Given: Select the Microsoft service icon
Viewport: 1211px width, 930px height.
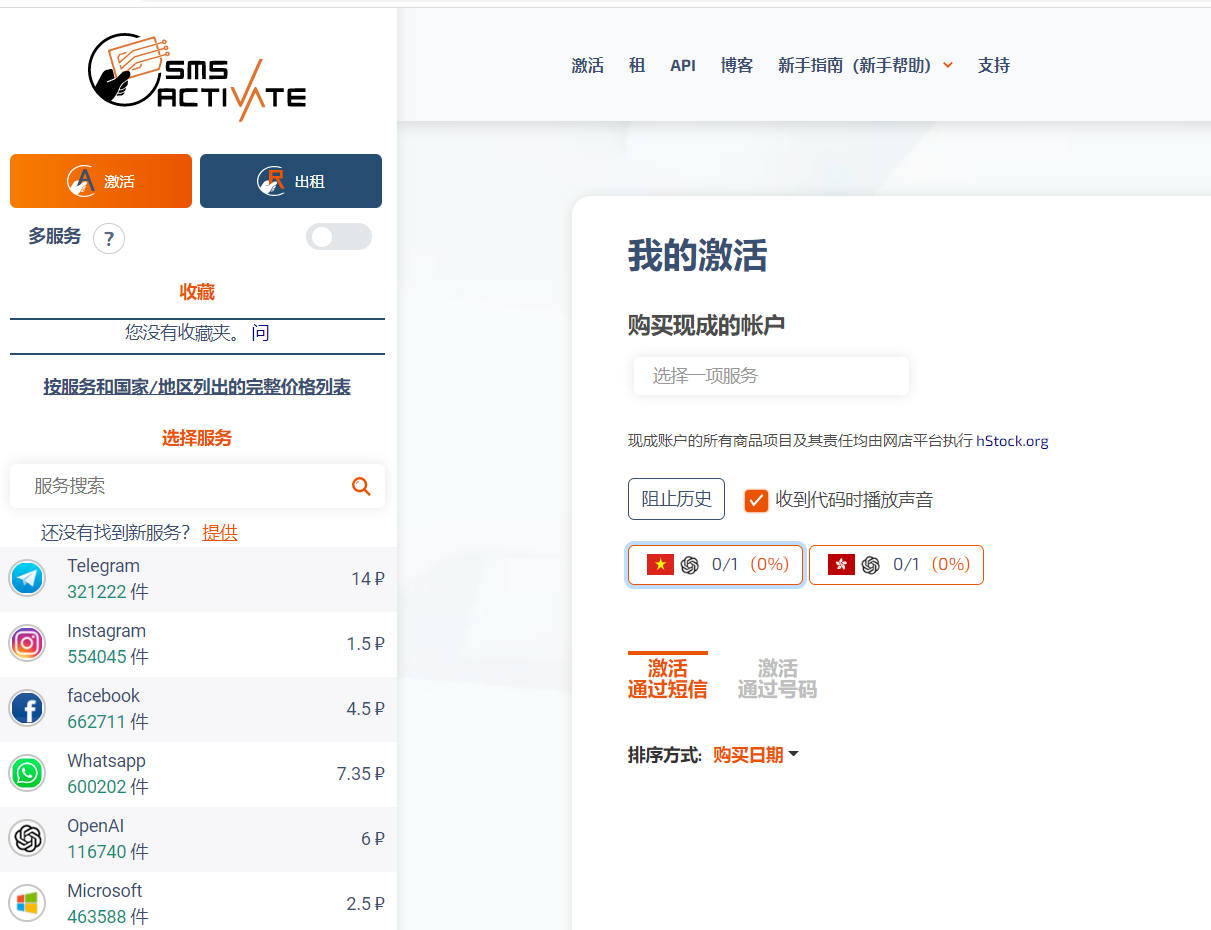Looking at the screenshot, I should 27,903.
